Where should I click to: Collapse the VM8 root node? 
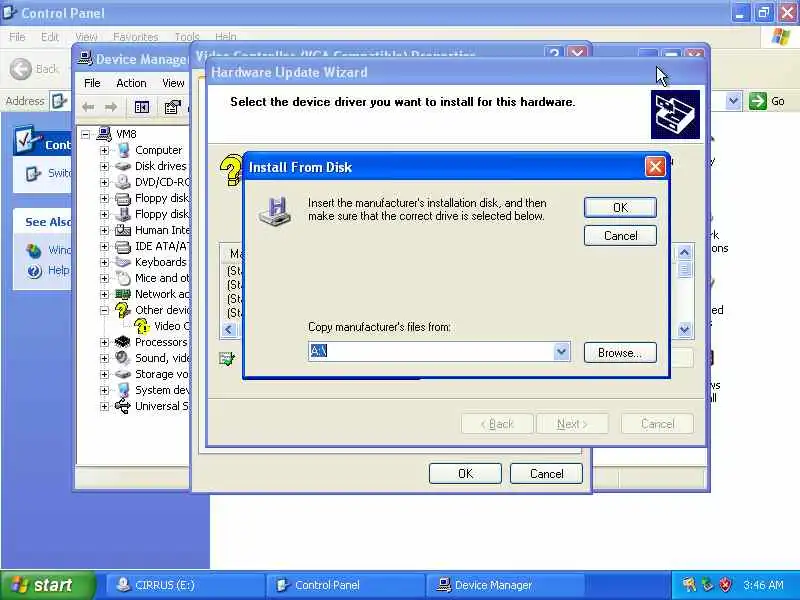click(85, 134)
